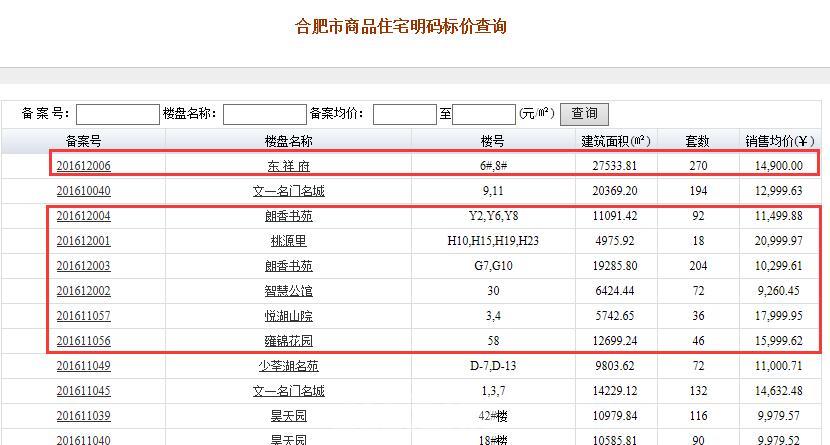Open the 桃源里 project link
Screen dimensions: 830x445
[289, 241]
